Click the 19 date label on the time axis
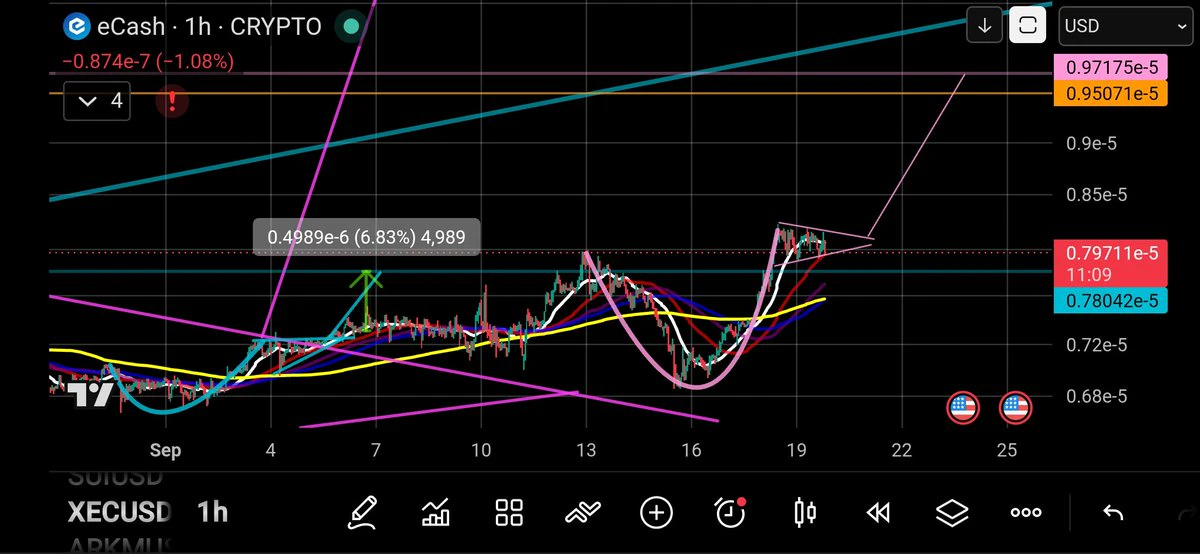This screenshot has height=554, width=1200. pyautogui.click(x=796, y=451)
